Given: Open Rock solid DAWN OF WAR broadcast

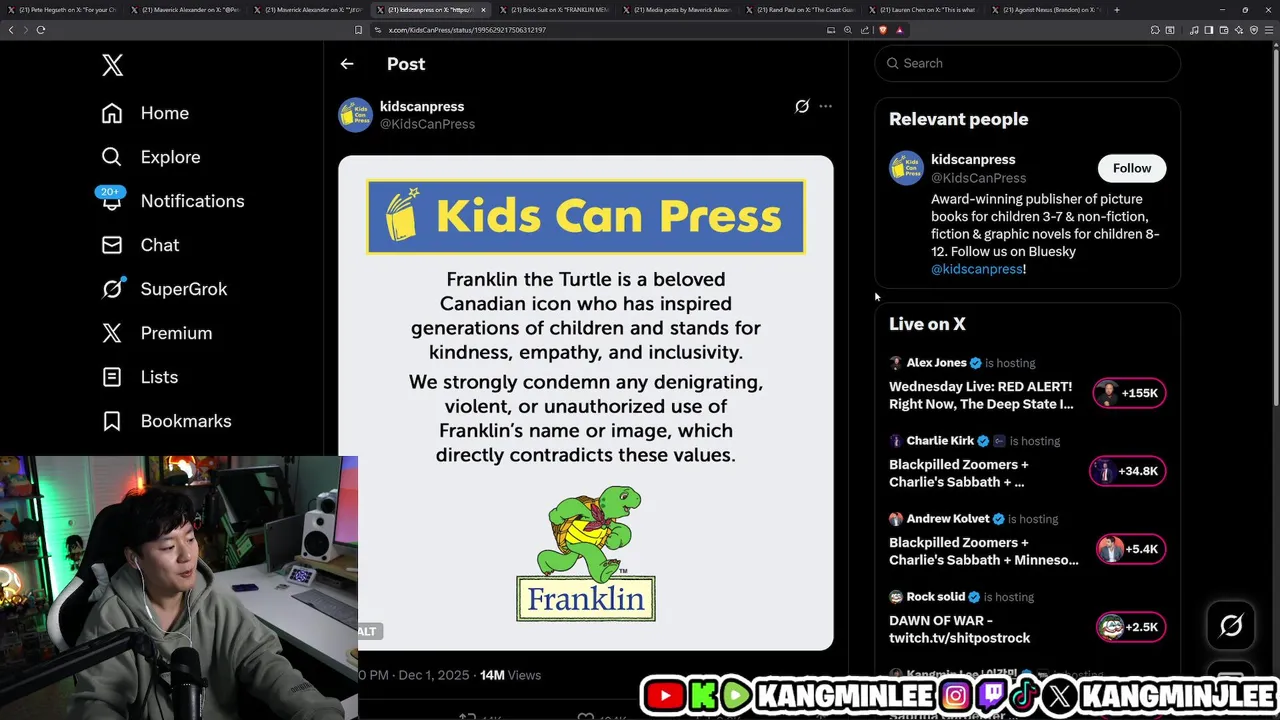Looking at the screenshot, I should pyautogui.click(x=960, y=629).
